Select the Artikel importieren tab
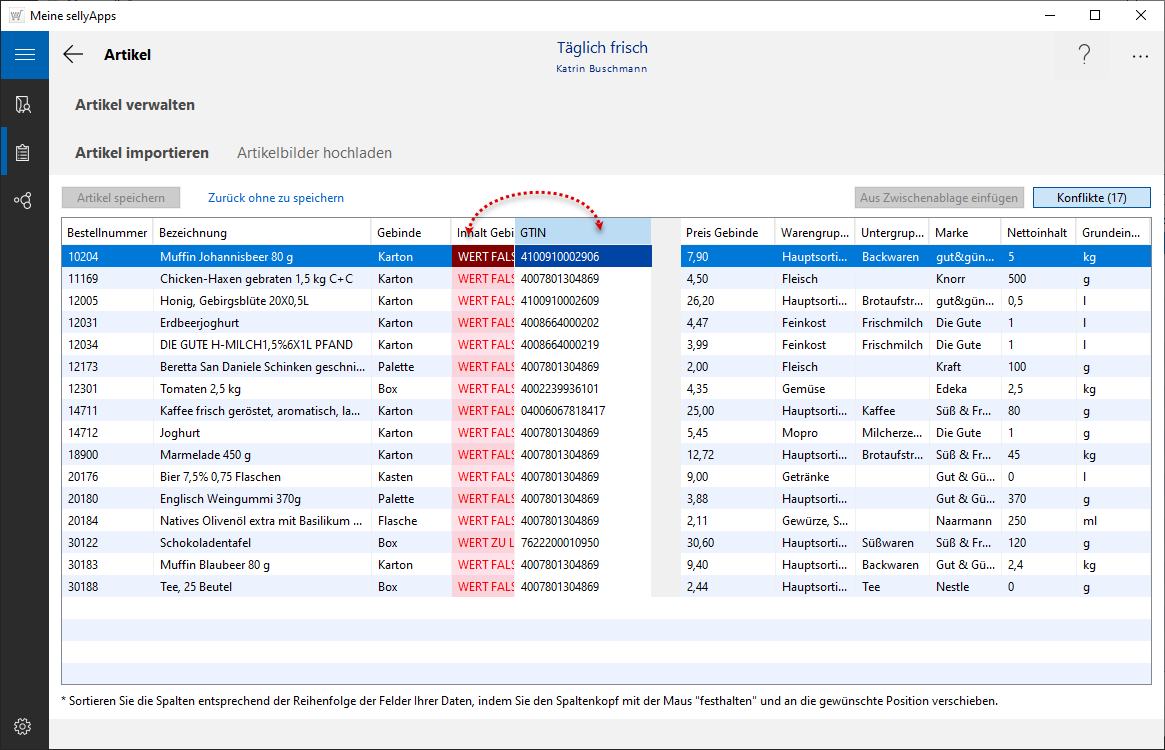 tap(142, 153)
